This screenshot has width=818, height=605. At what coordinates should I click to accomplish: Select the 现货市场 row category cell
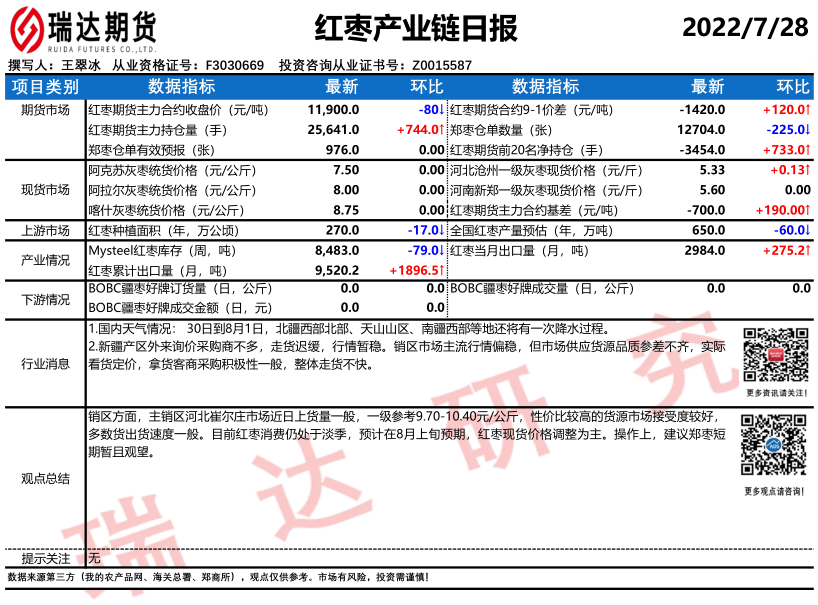[x=45, y=190]
